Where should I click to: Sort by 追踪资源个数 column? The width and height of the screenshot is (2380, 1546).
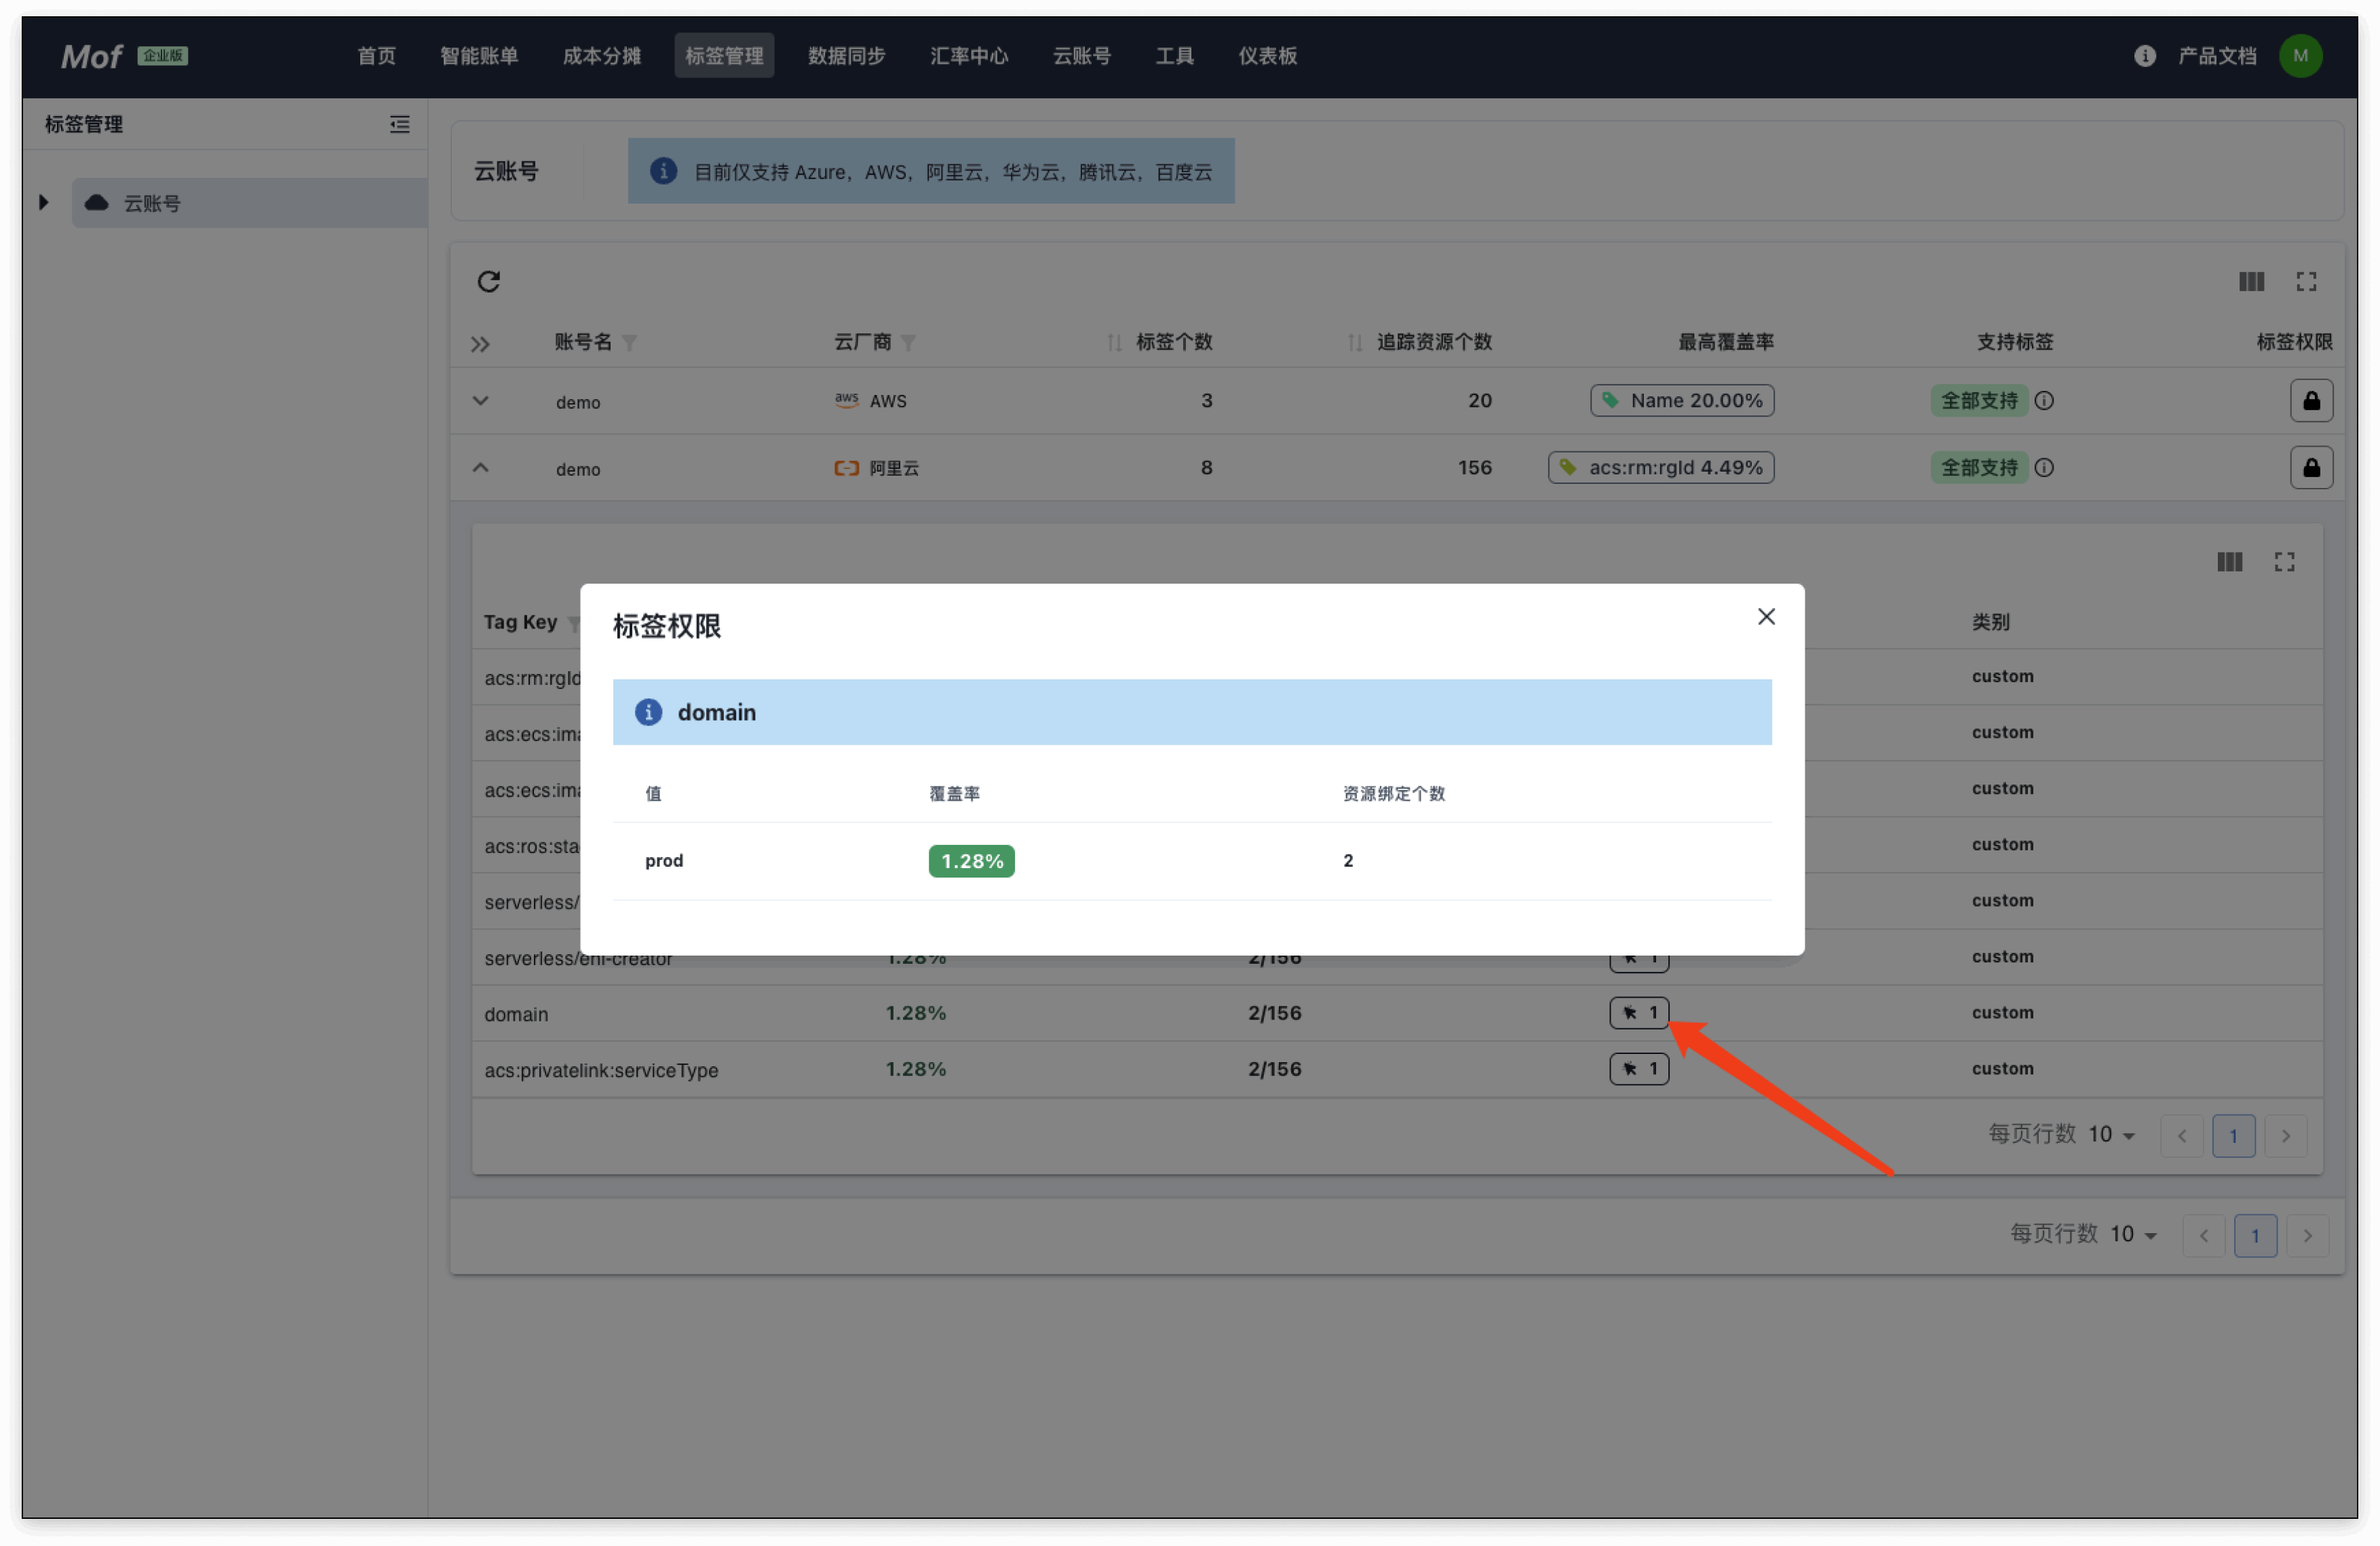pos(1355,343)
